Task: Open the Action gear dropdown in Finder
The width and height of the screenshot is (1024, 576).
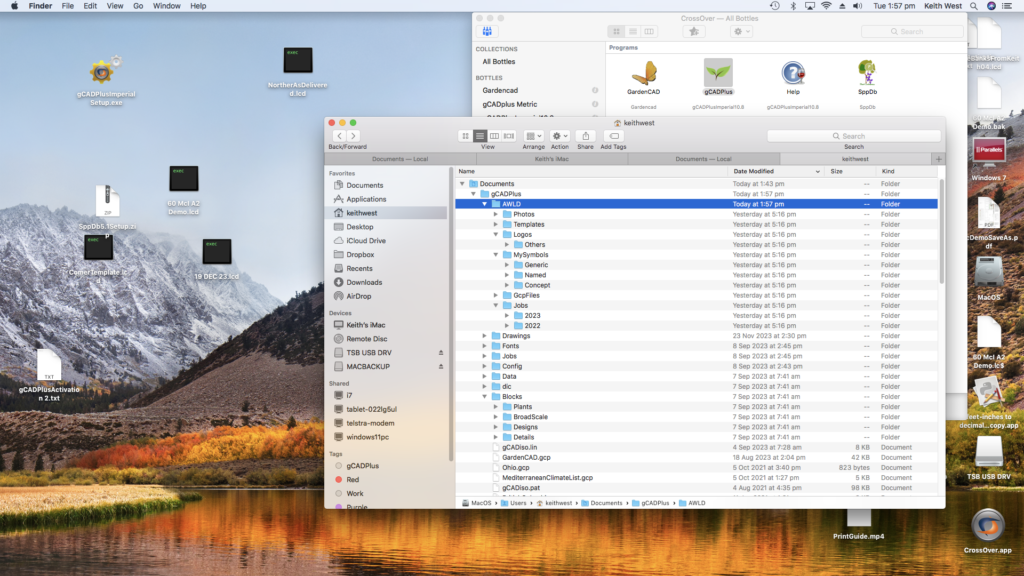Action: (560, 136)
